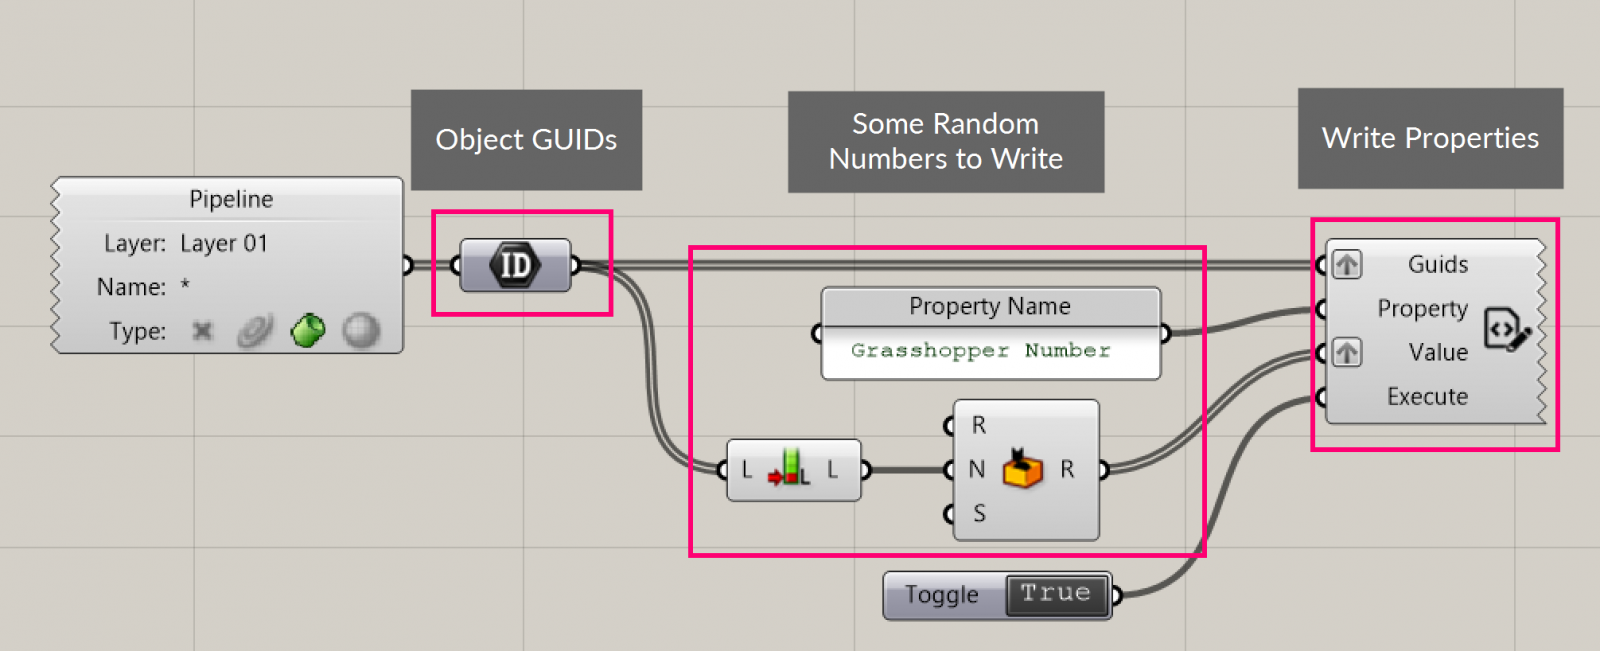Click the N count input port of Random

tap(951, 468)
